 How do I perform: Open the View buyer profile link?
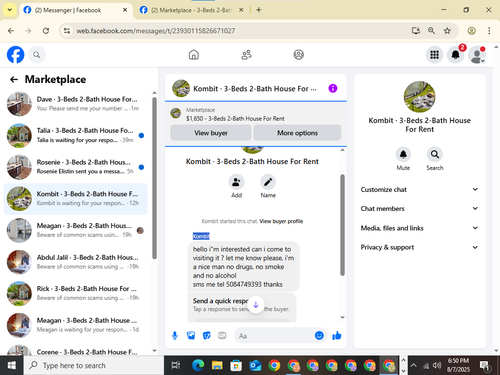281,221
